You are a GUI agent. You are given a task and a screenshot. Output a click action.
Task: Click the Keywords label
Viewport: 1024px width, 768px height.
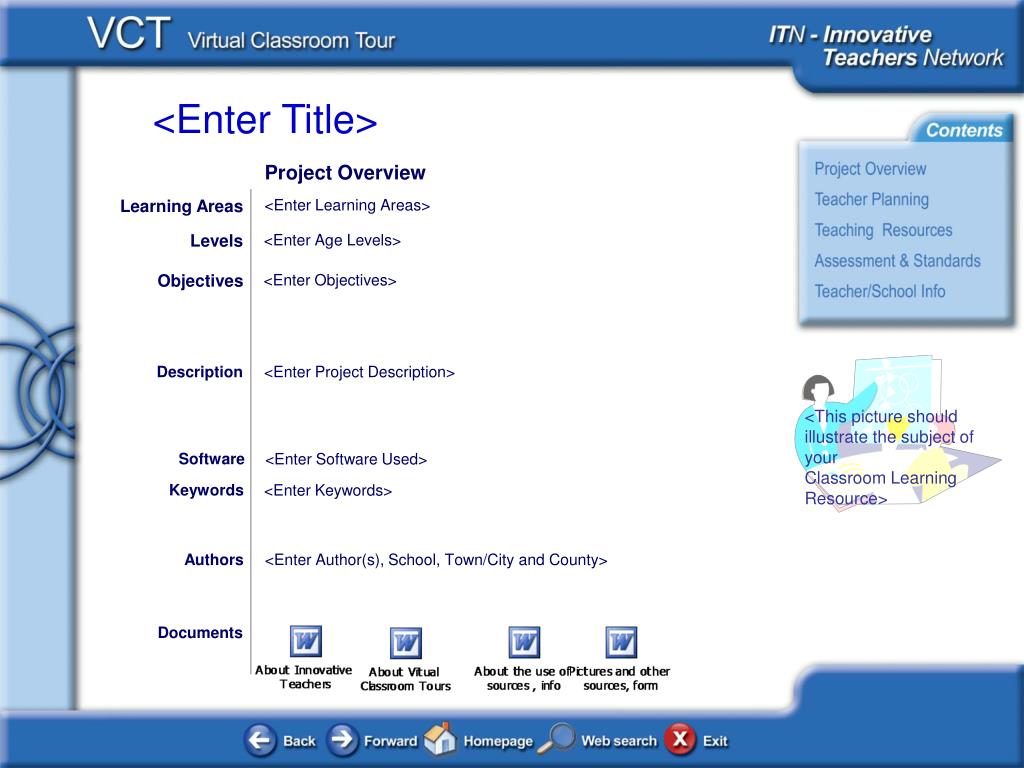pyautogui.click(x=206, y=490)
